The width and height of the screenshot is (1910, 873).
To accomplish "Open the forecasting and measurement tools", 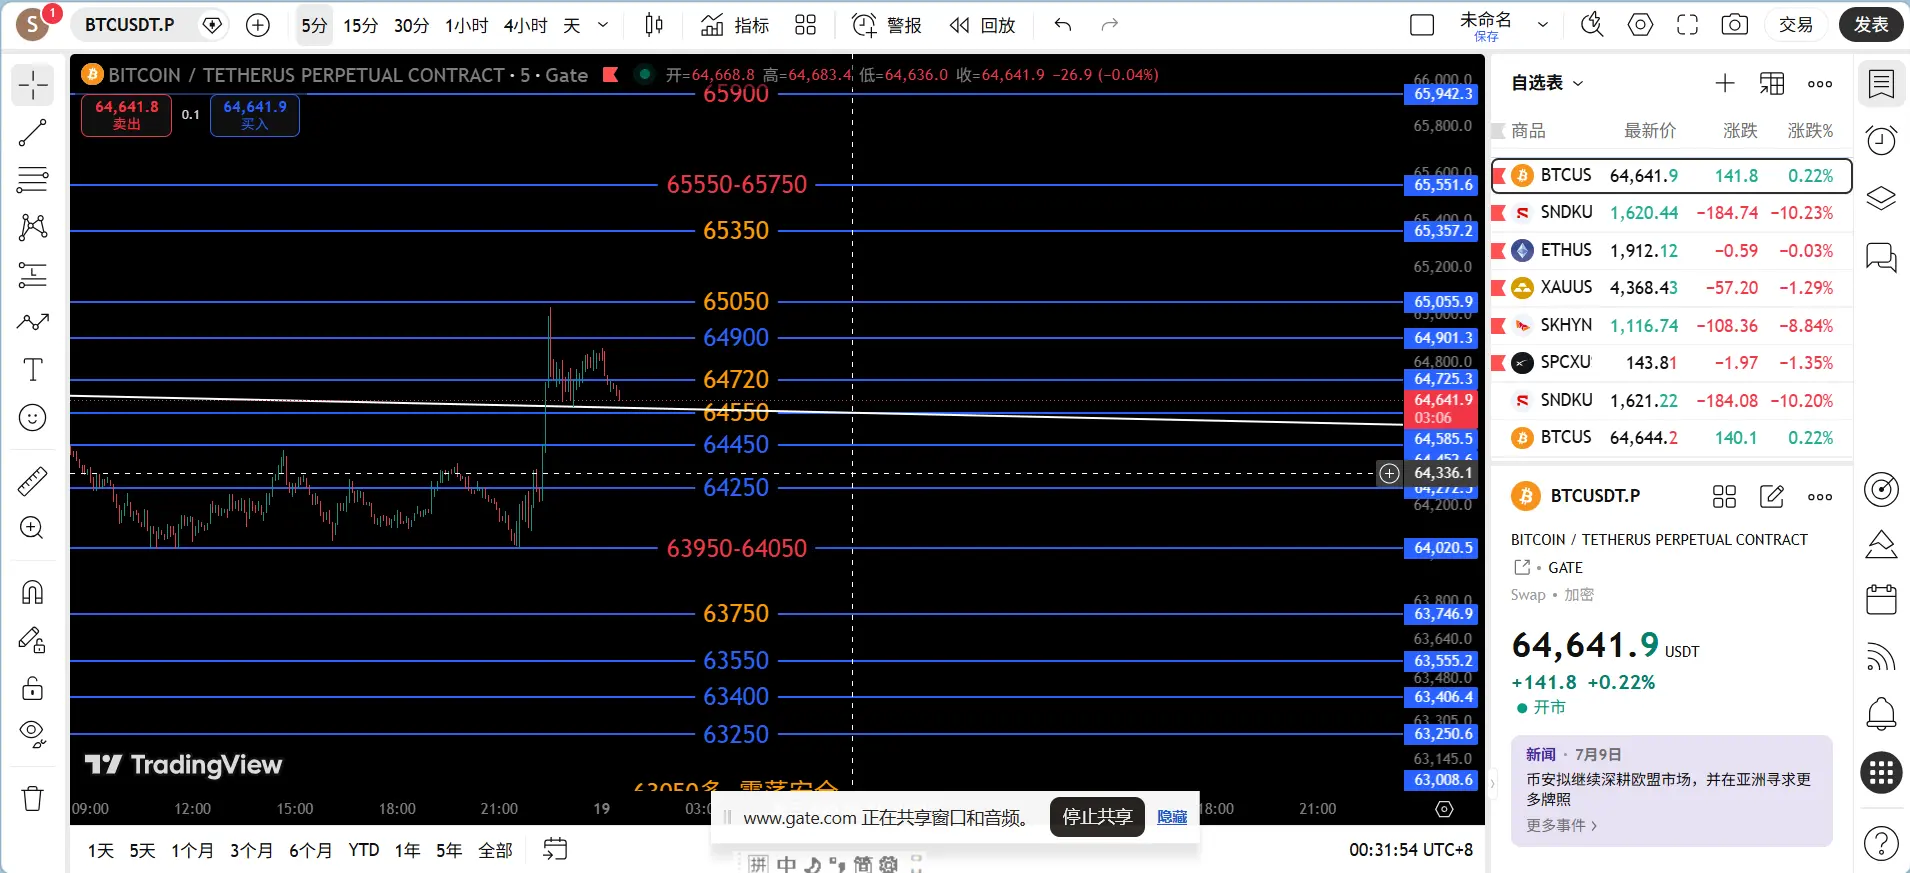I will (x=33, y=274).
